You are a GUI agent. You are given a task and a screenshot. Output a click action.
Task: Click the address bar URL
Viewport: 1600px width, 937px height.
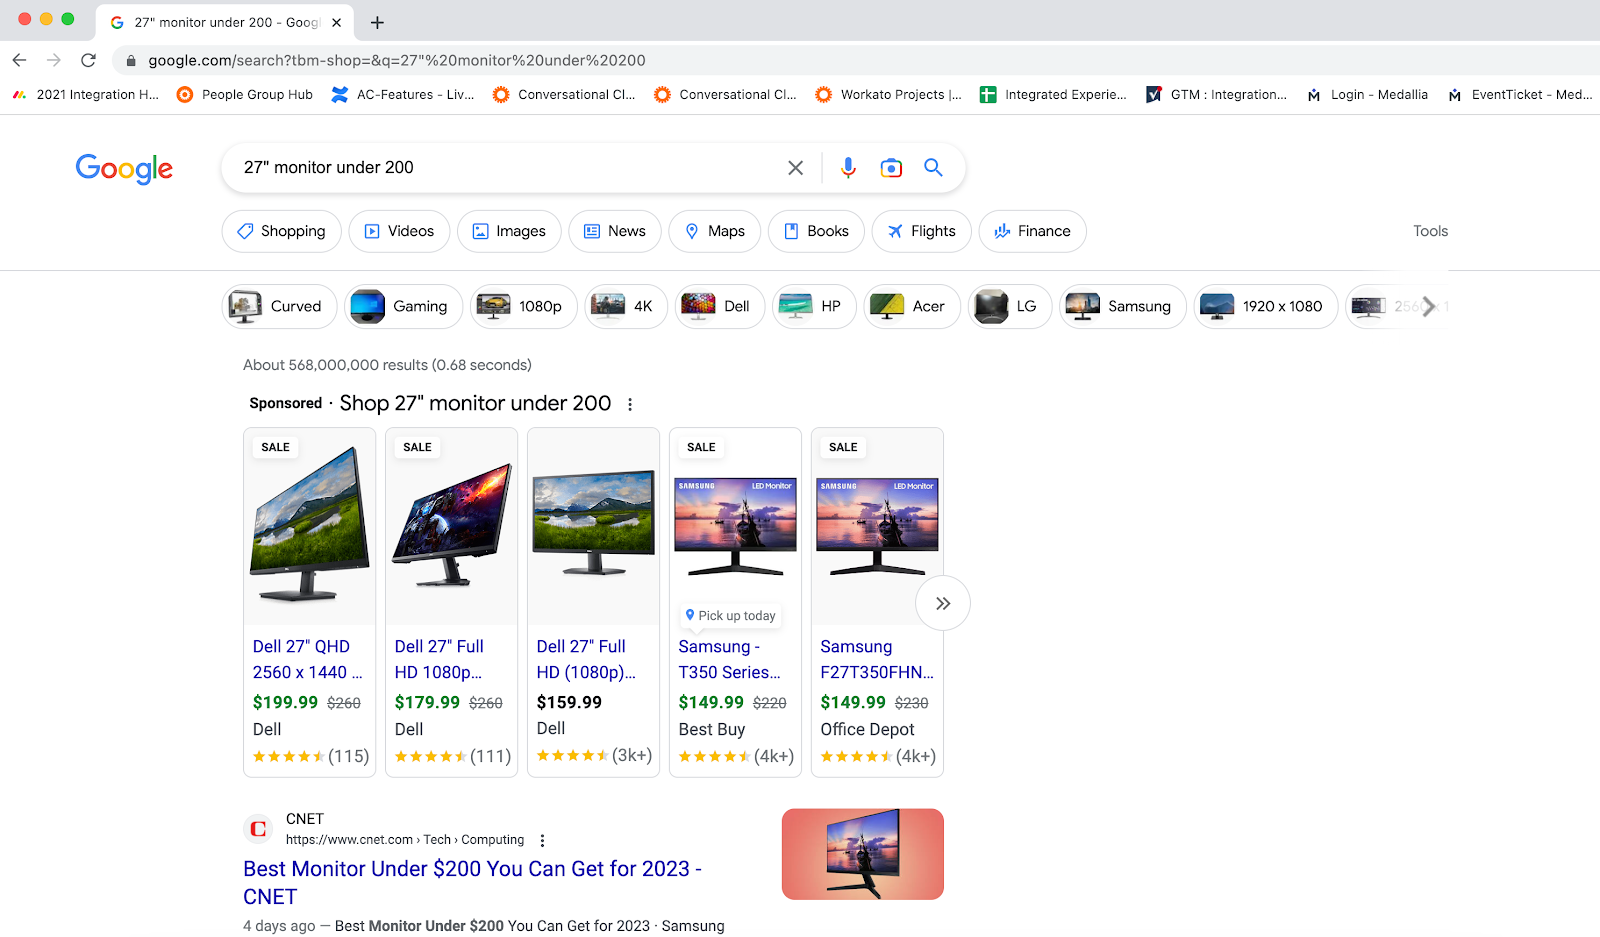[397, 60]
